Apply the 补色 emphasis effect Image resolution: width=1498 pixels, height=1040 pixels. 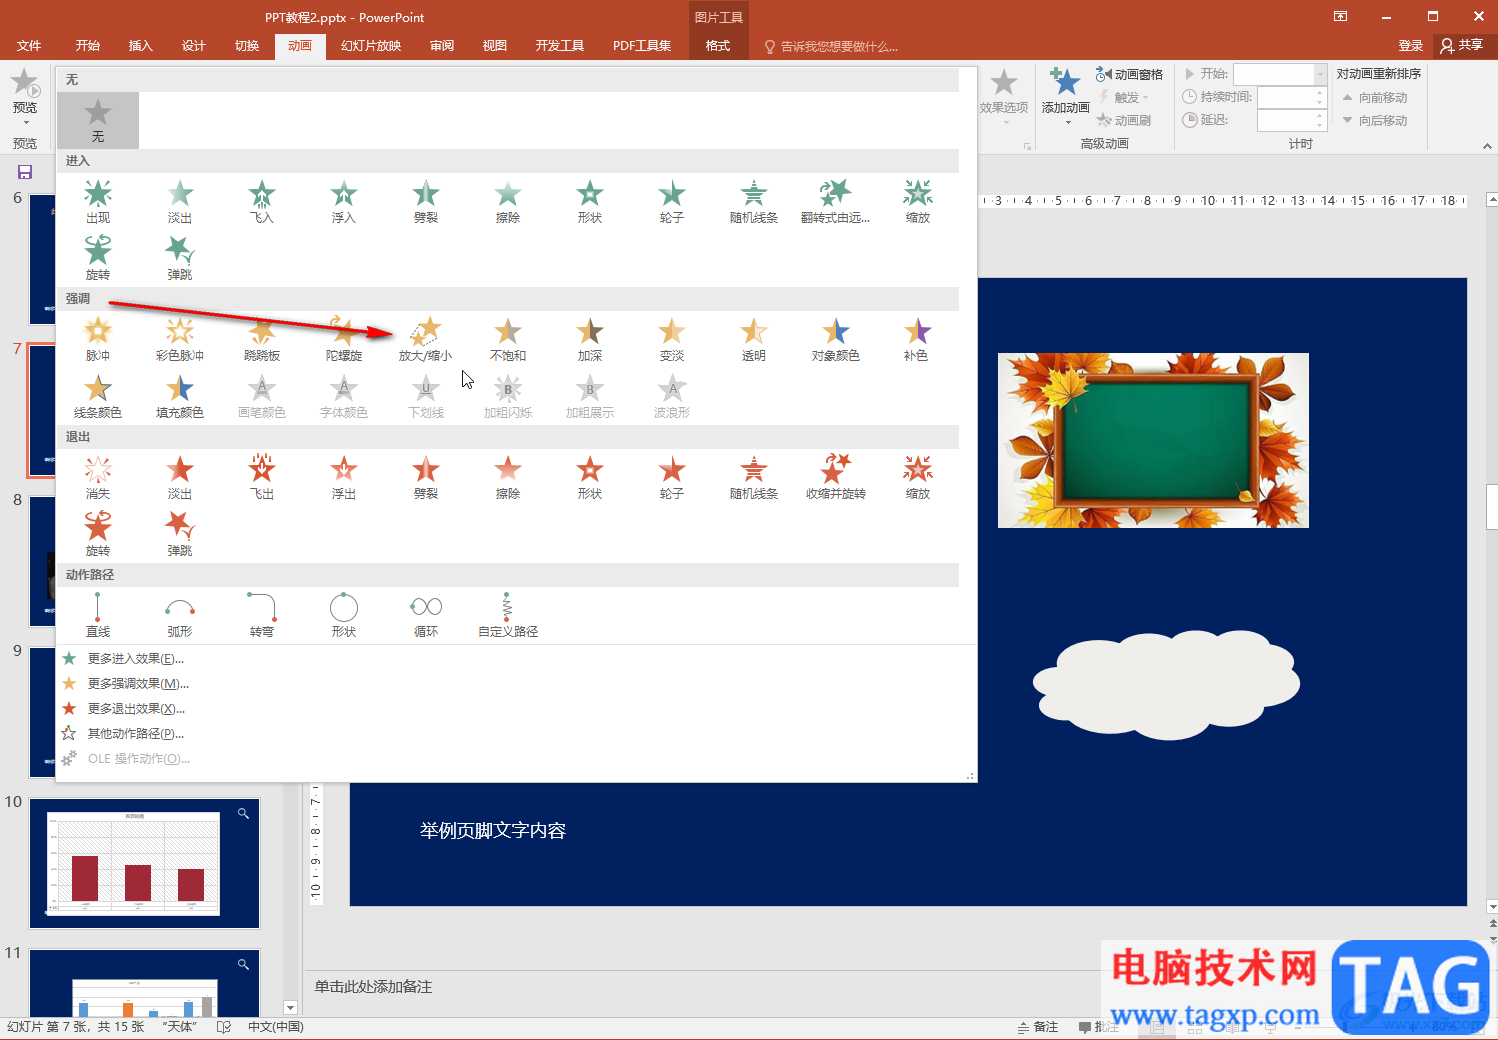click(917, 339)
